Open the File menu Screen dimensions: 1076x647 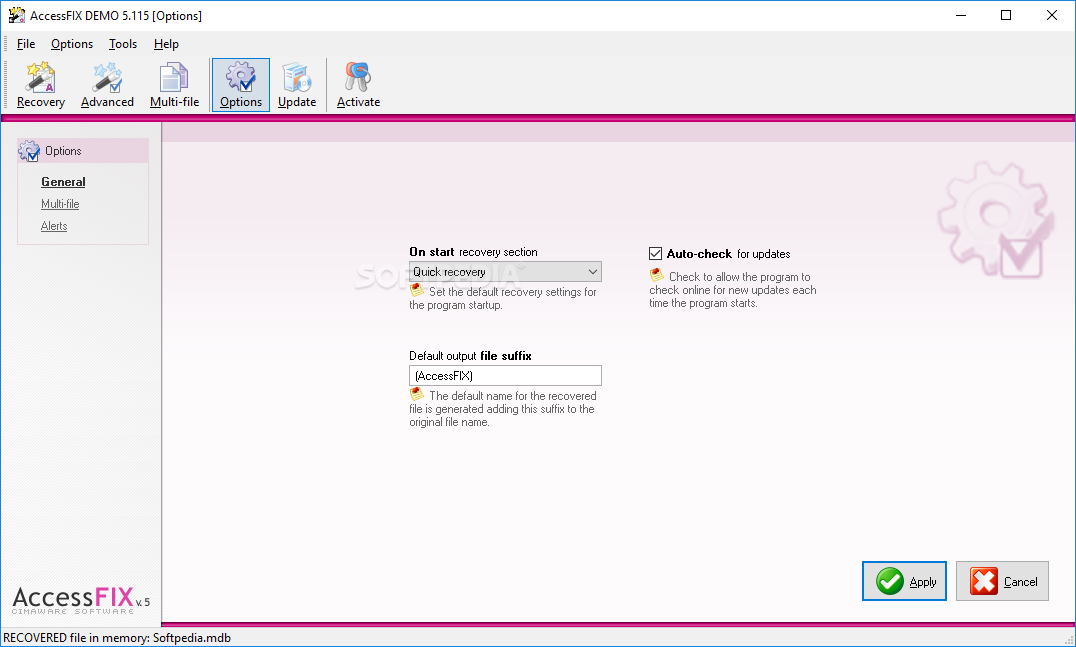(x=26, y=44)
